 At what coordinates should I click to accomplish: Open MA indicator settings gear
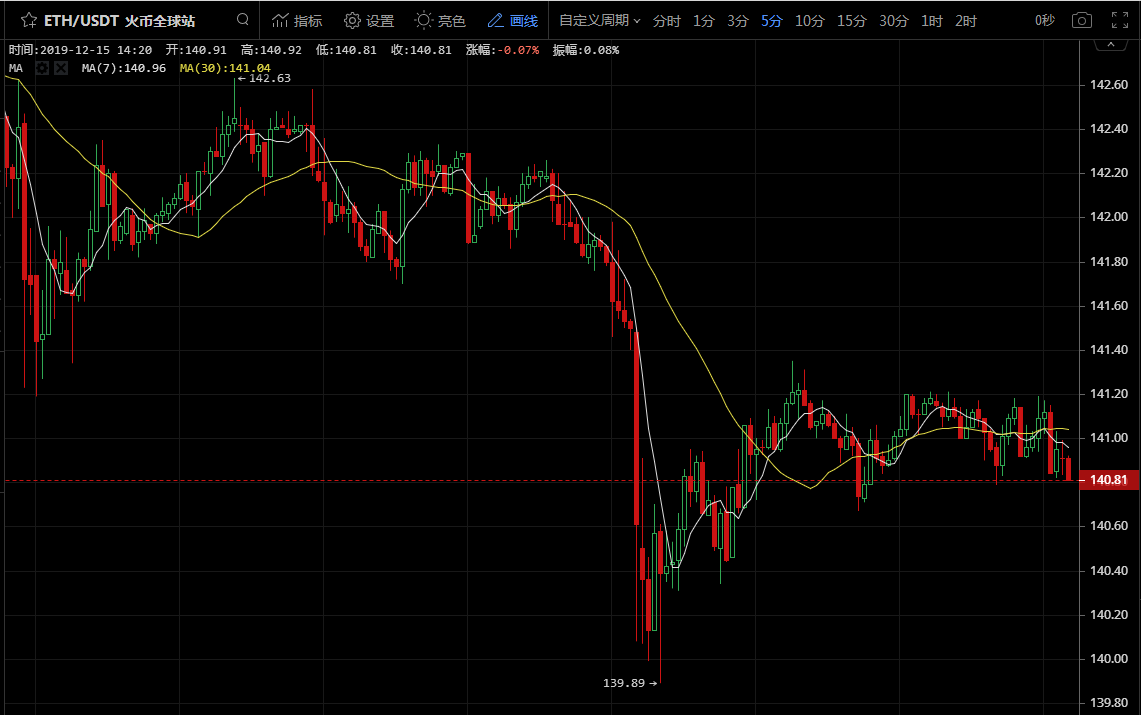click(x=42, y=68)
